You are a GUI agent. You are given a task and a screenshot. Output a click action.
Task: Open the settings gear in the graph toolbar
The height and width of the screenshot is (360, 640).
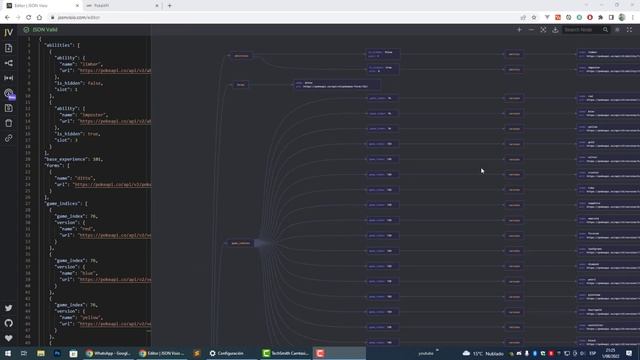tap(617, 30)
